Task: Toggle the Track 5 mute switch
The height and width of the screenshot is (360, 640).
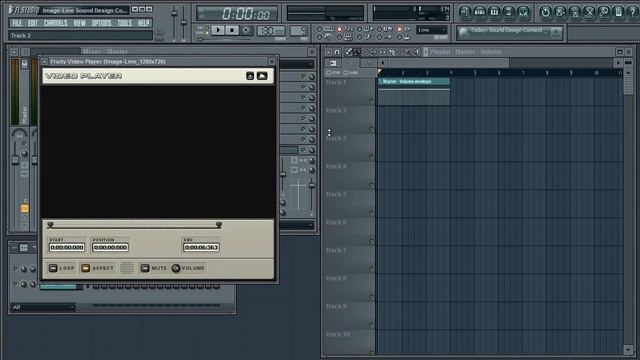Action: [371, 213]
